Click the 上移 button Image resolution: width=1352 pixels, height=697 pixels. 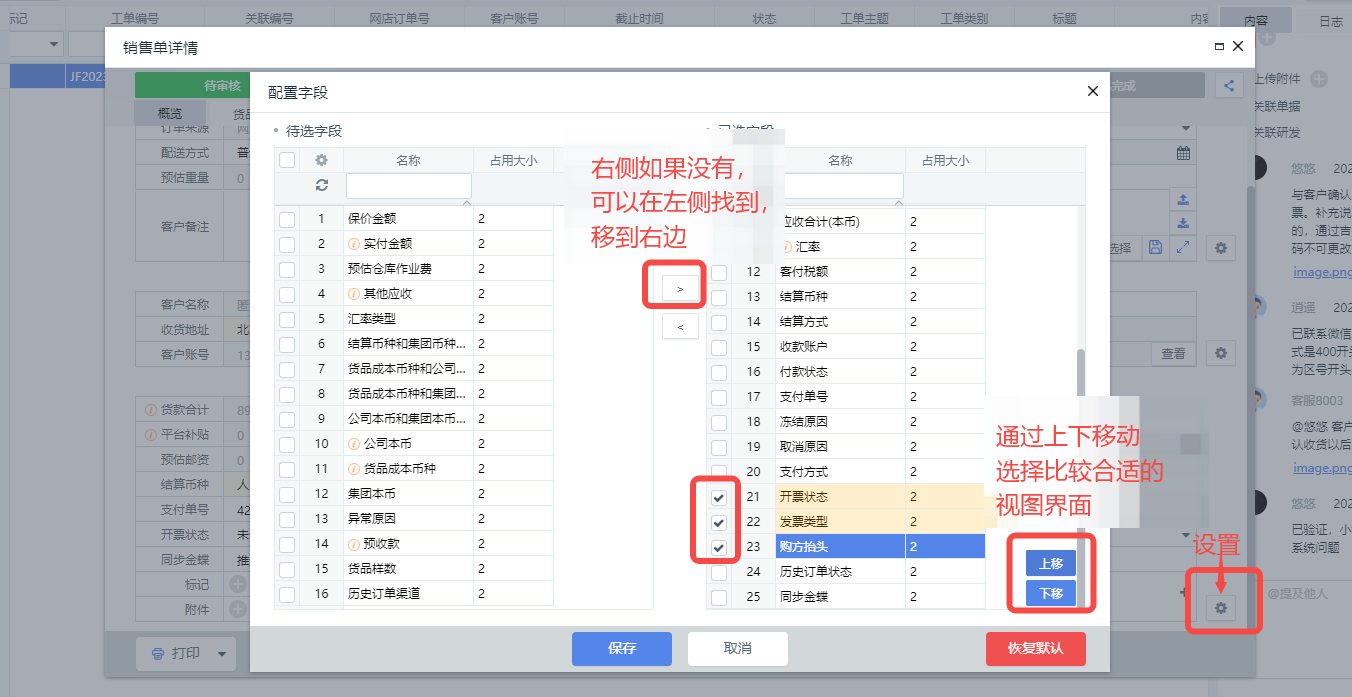1050,563
